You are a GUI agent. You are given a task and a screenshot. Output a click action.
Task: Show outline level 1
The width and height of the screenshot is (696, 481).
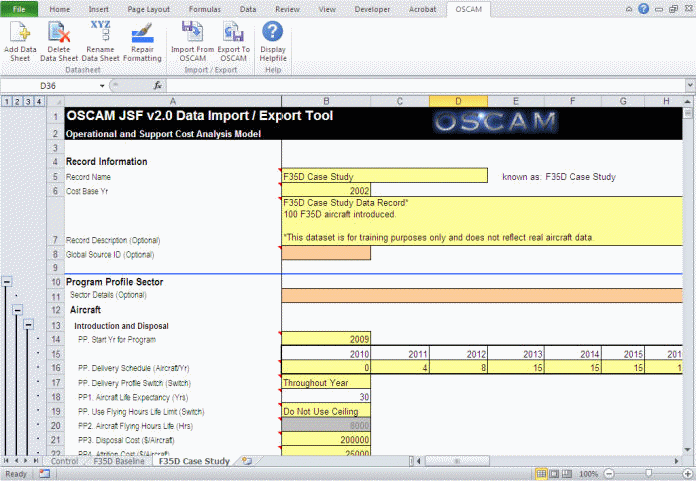[x=6, y=102]
